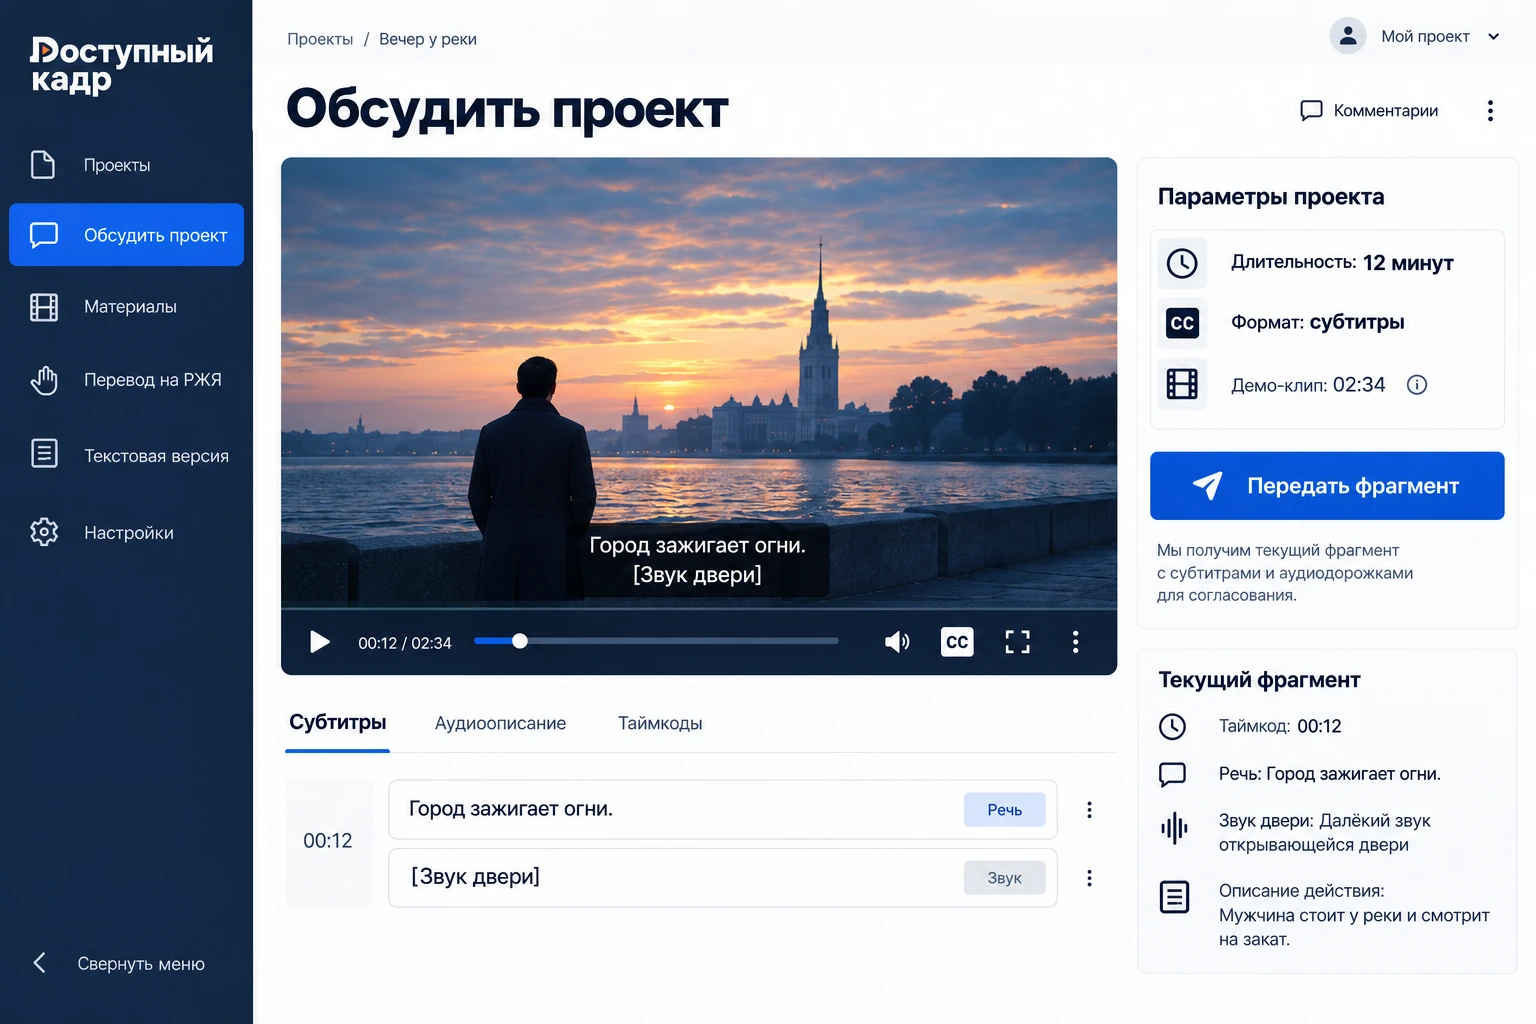Click the Проекты breadcrumb link
Image resolution: width=1536 pixels, height=1024 pixels.
pos(320,39)
